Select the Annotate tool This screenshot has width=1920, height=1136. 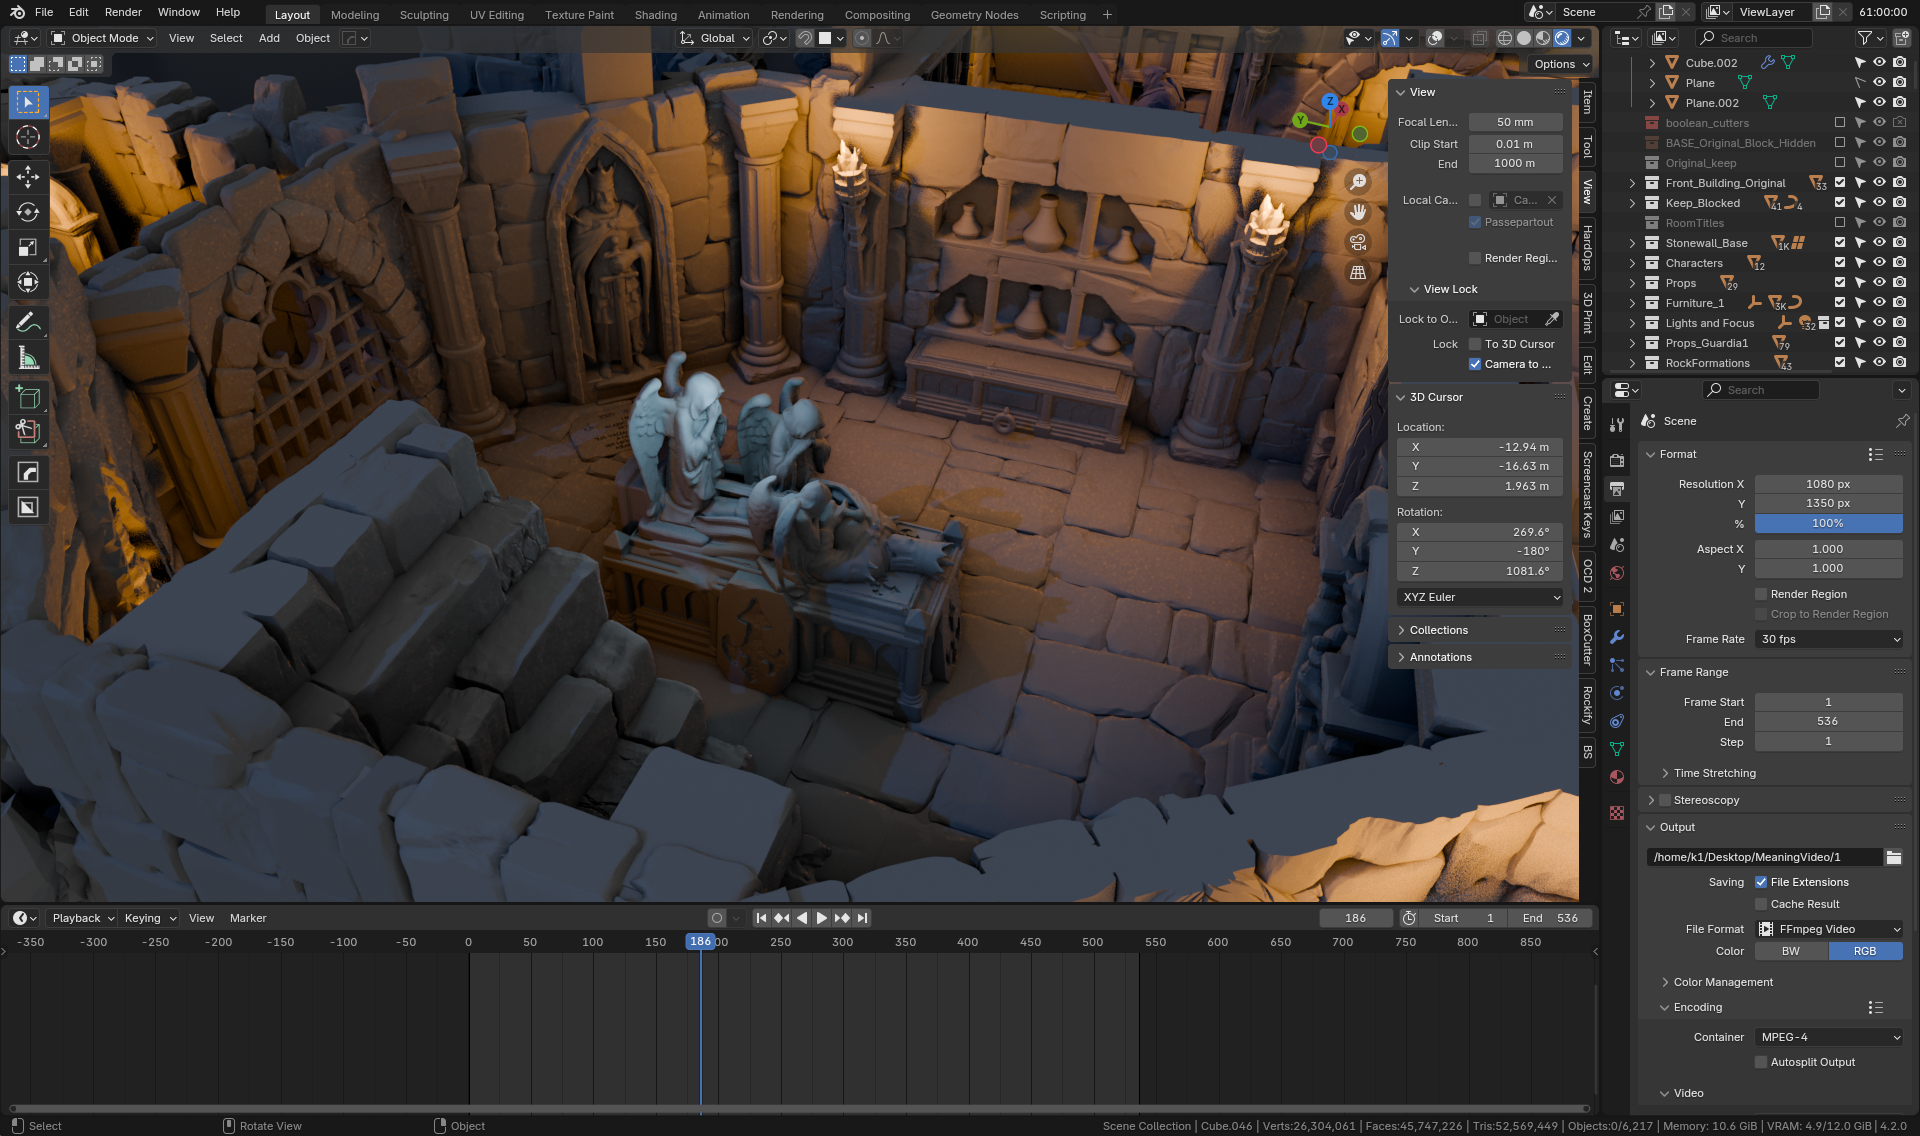click(x=28, y=322)
